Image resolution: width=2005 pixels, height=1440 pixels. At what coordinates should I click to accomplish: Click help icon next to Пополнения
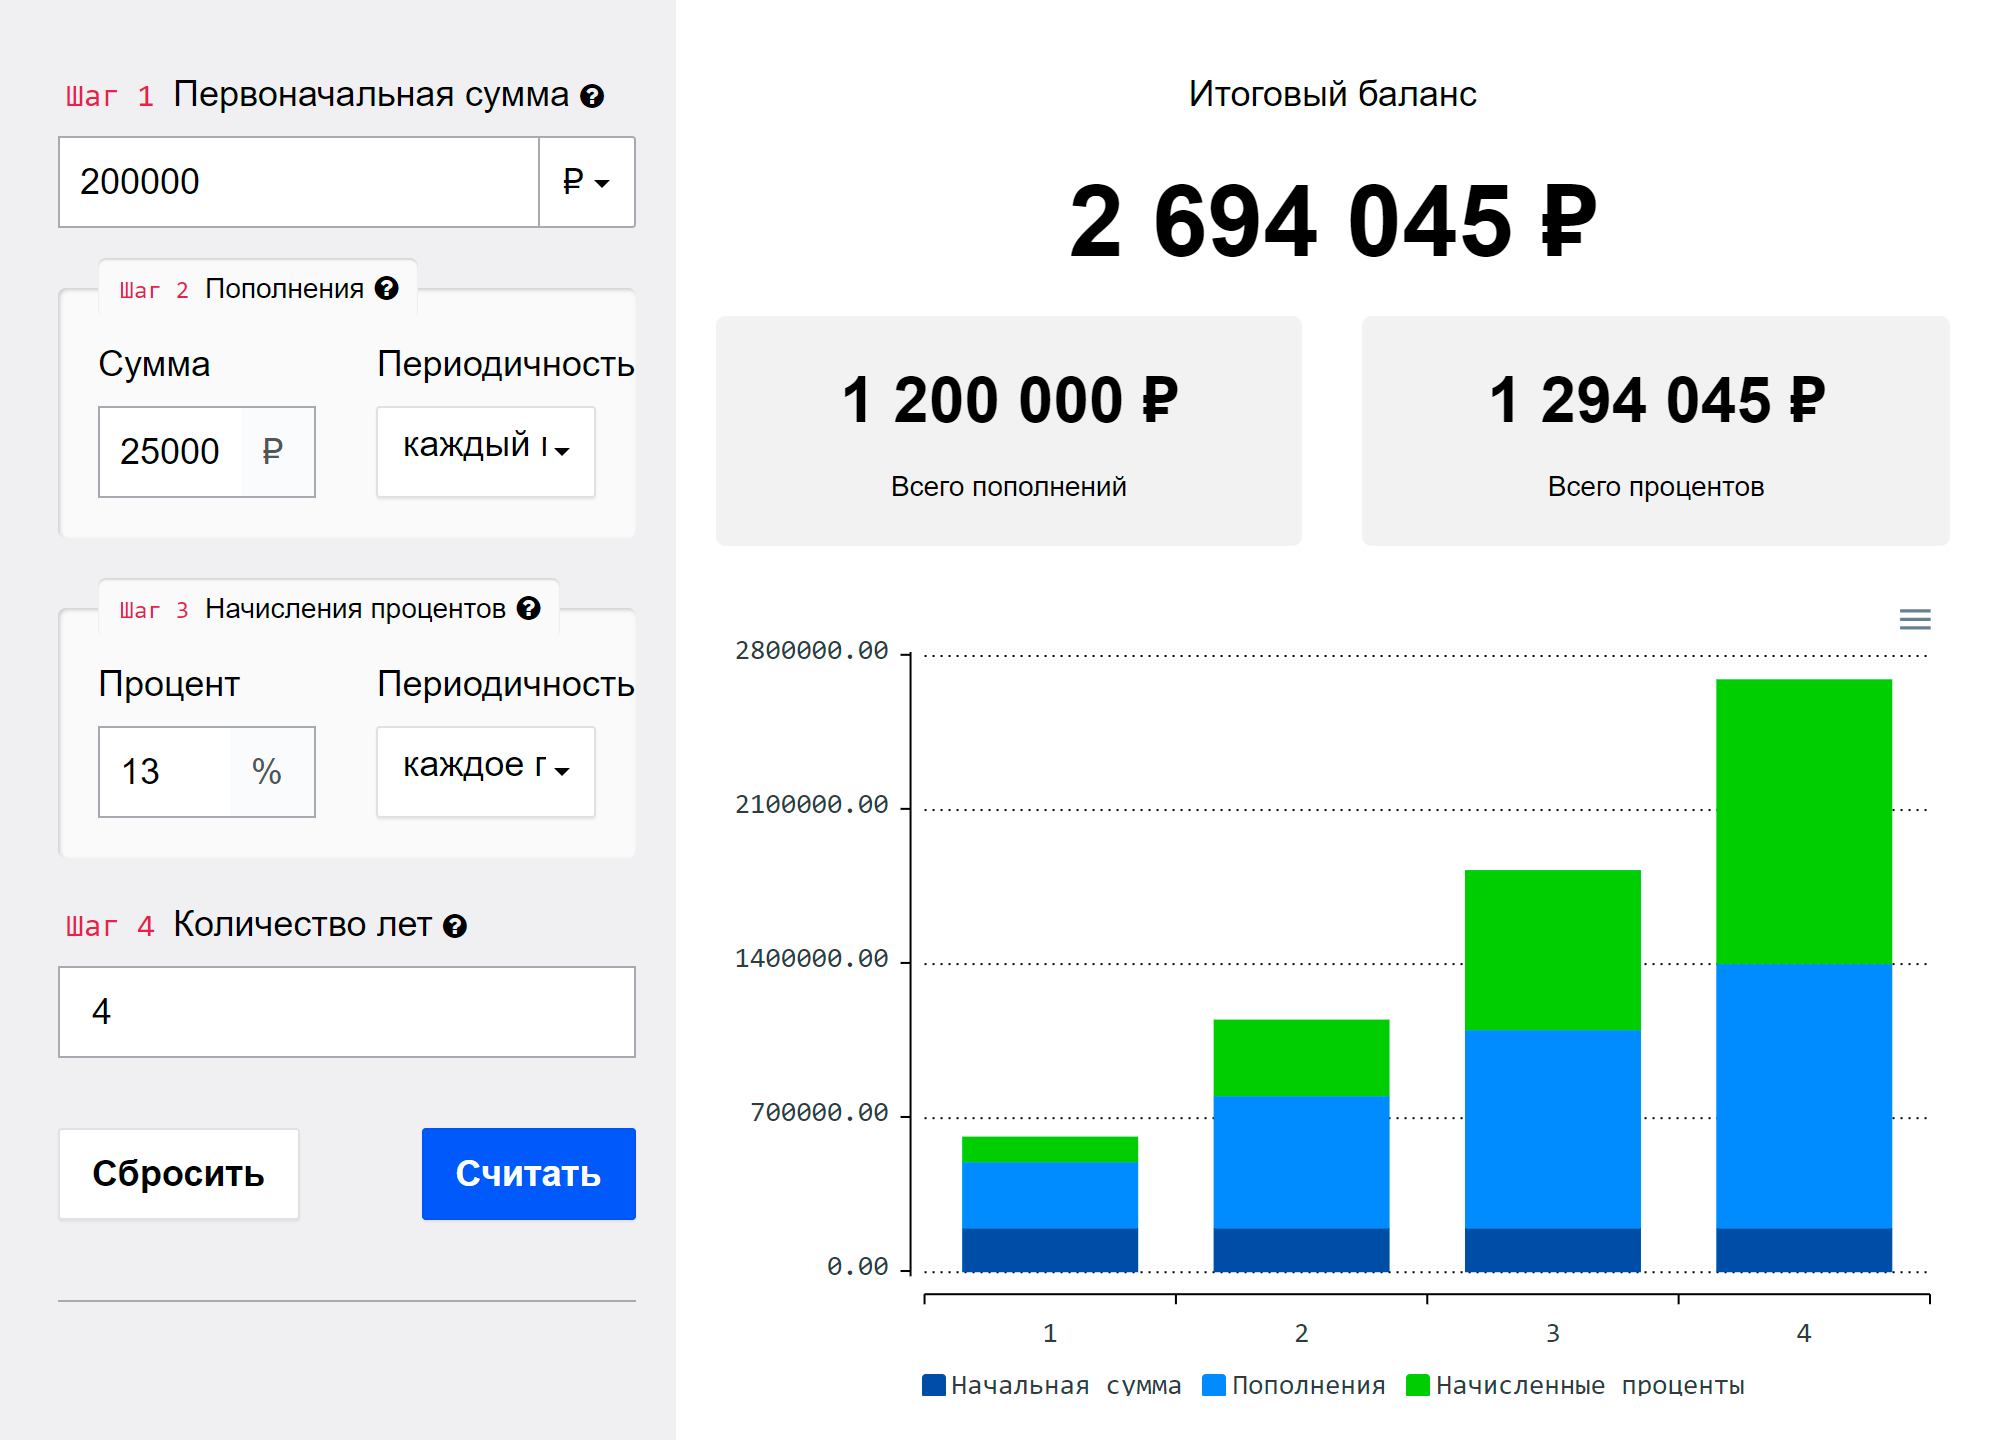[387, 288]
